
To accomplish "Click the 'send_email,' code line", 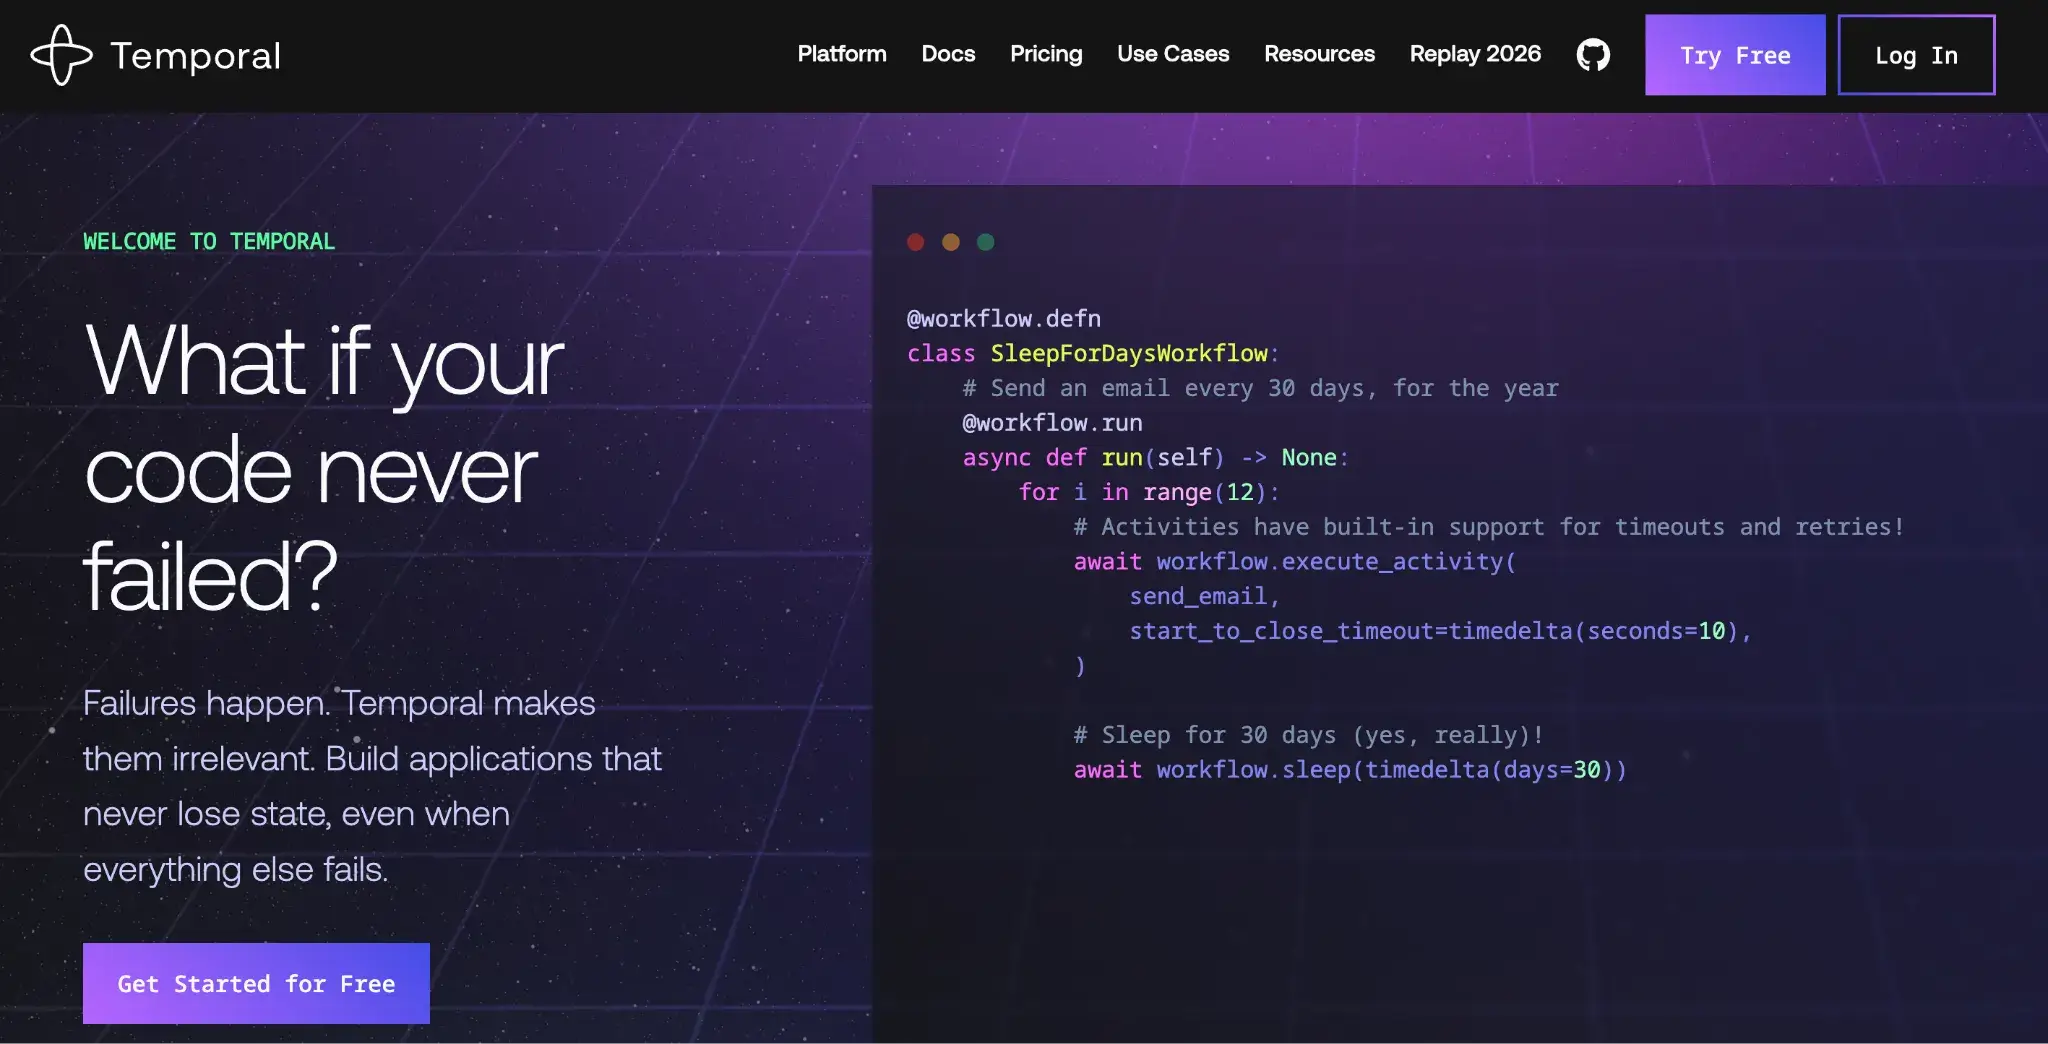I will [x=1205, y=596].
